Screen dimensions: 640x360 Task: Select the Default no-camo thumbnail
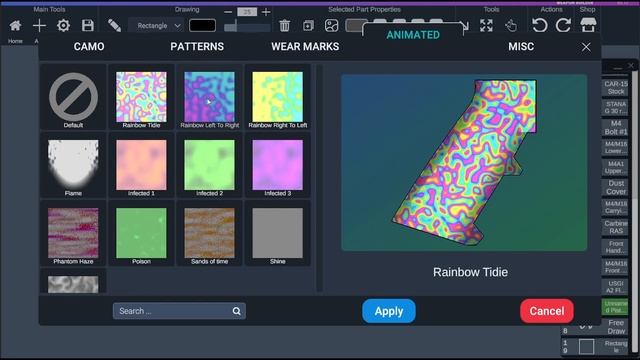click(x=73, y=97)
